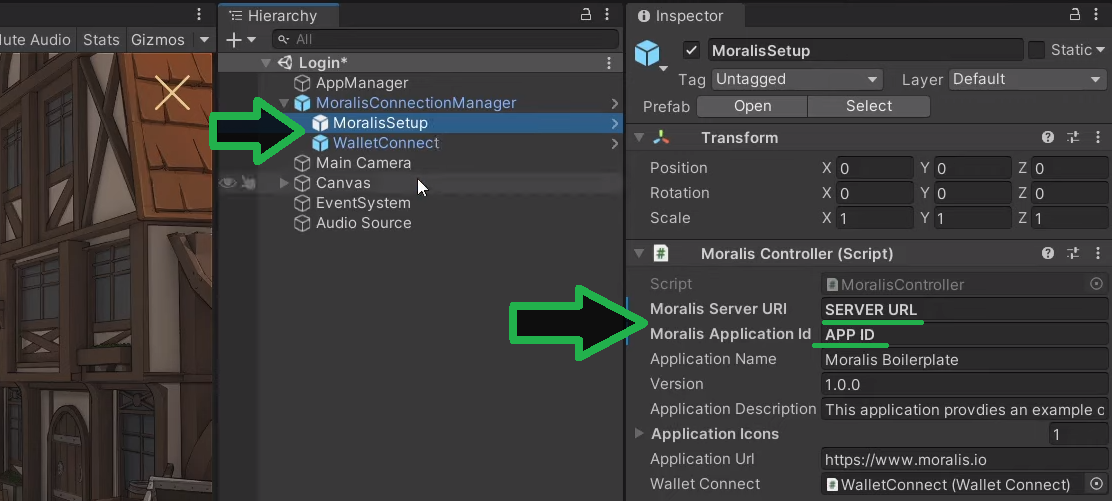Click the prefab Select button
This screenshot has height=501, width=1112.
pyautogui.click(x=869, y=106)
